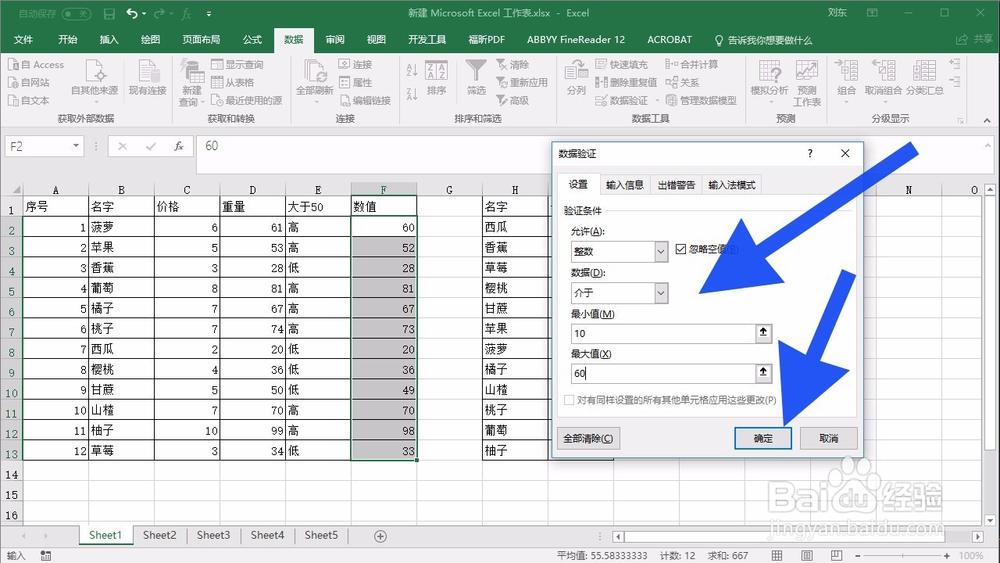
Task: Click the 自文本 import option
Action: (29, 100)
